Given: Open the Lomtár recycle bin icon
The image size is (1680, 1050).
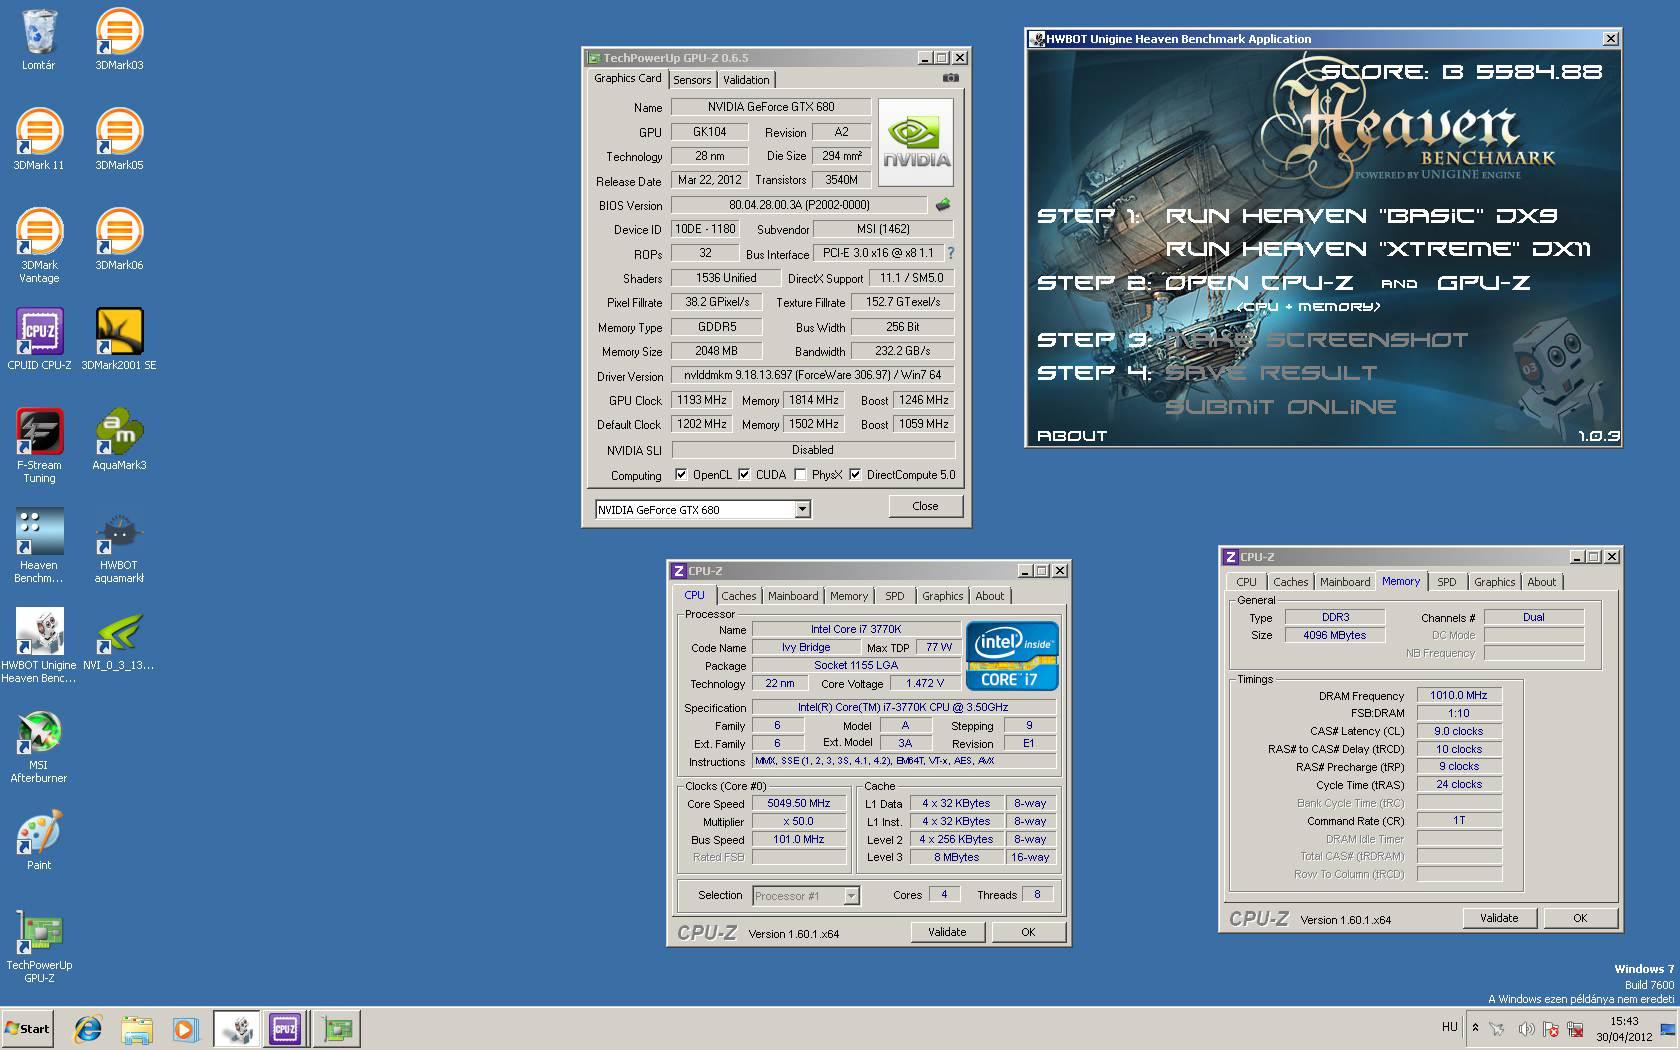Looking at the screenshot, I should point(39,40).
